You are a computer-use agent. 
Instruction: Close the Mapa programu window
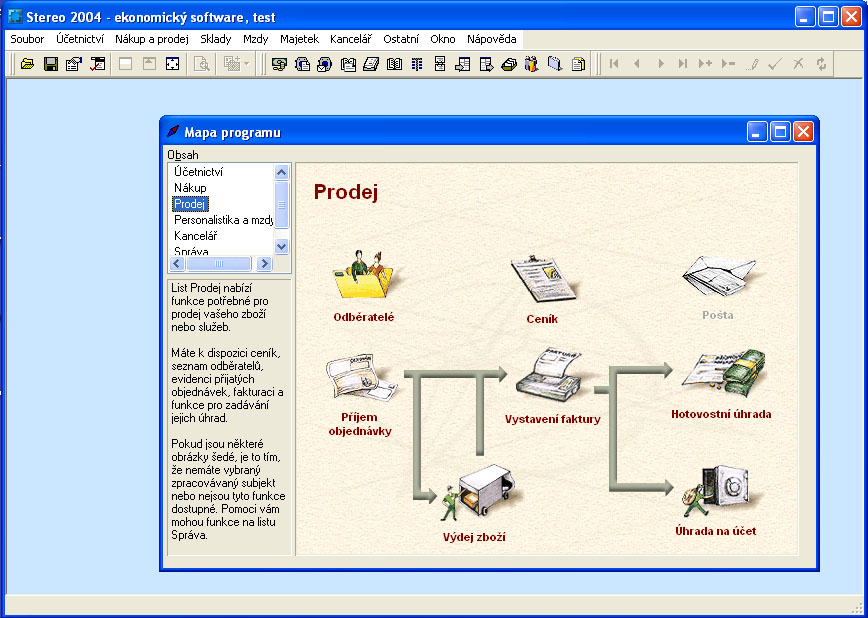[x=803, y=132]
